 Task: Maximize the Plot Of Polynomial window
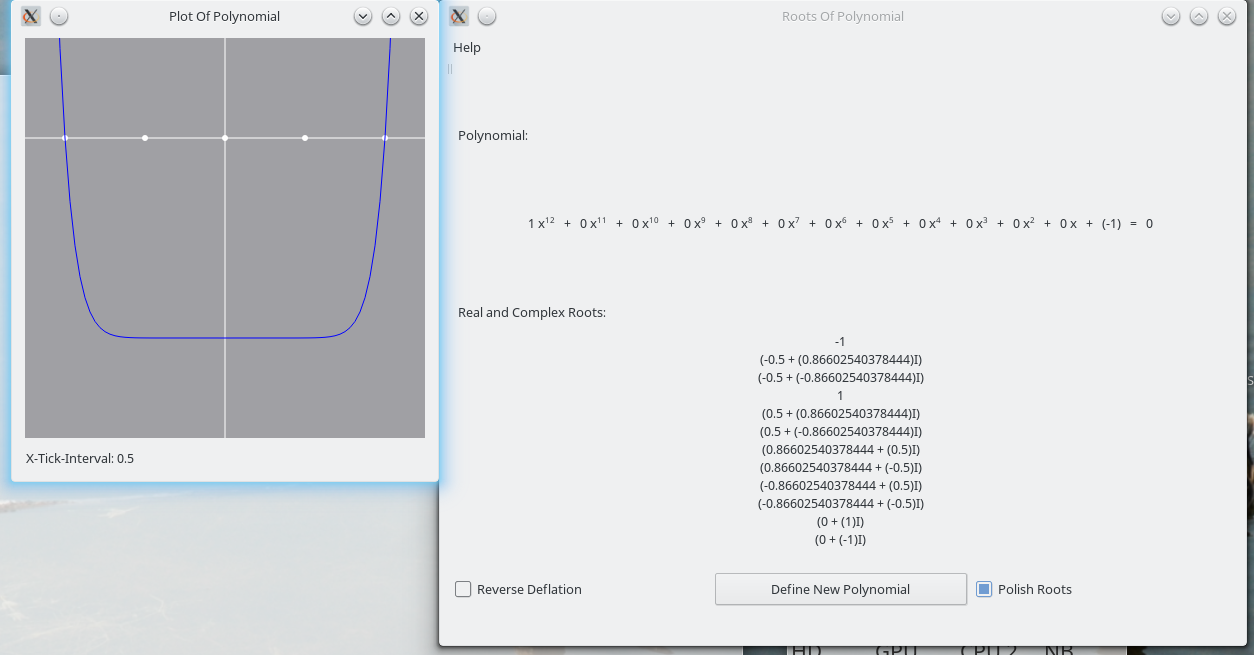tap(391, 16)
